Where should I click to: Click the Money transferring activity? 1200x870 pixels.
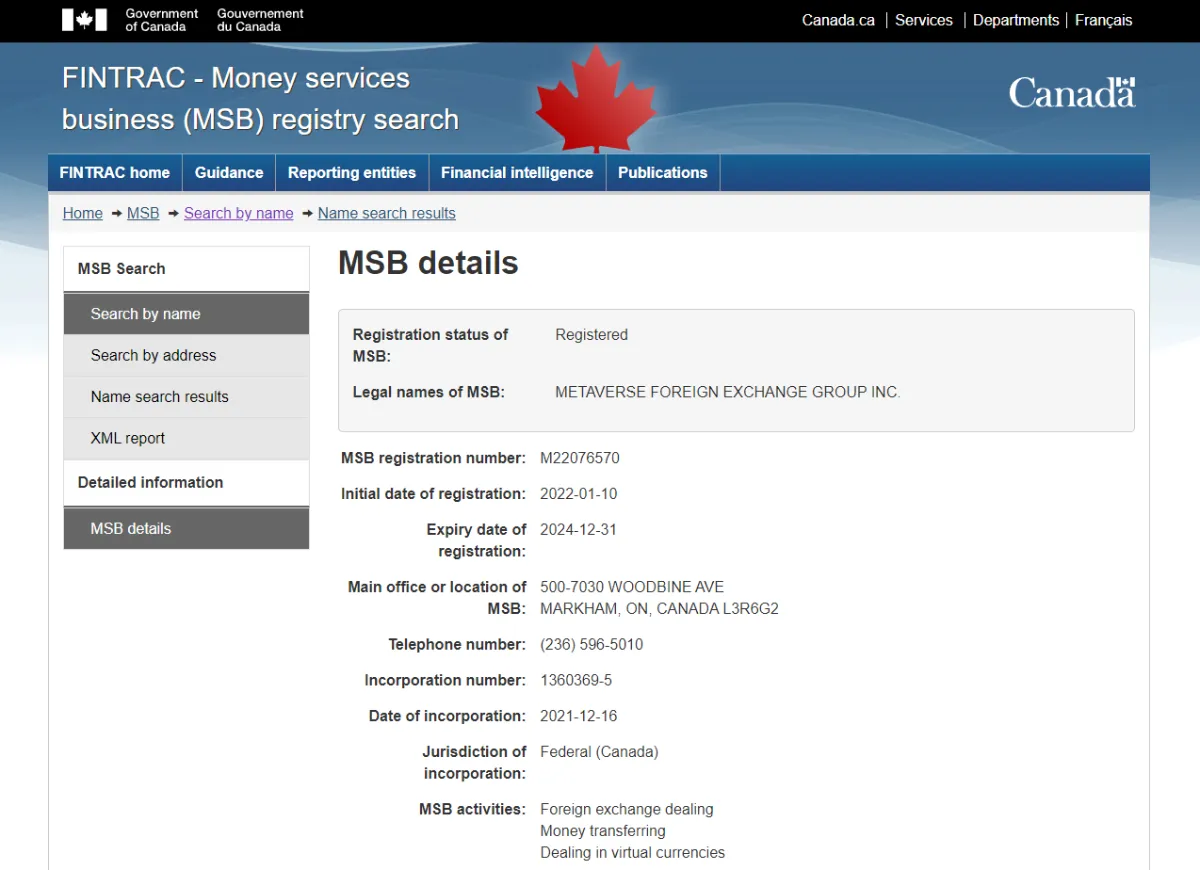point(603,831)
